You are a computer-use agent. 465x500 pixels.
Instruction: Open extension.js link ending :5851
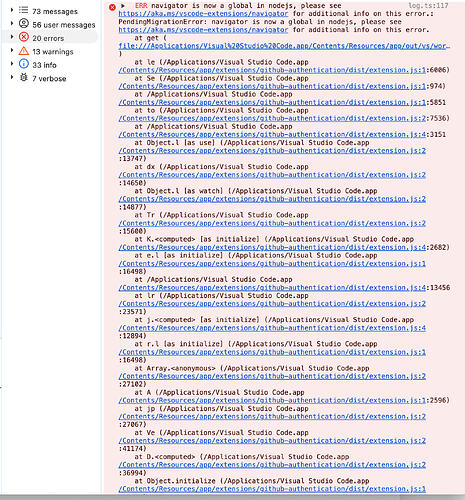click(272, 102)
